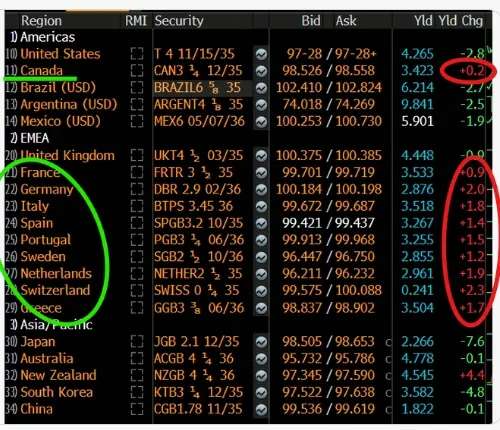Viewport: 500px width, 430px height.
Task: Select security BRAZIL6 ⅝ 35
Action: point(197,88)
